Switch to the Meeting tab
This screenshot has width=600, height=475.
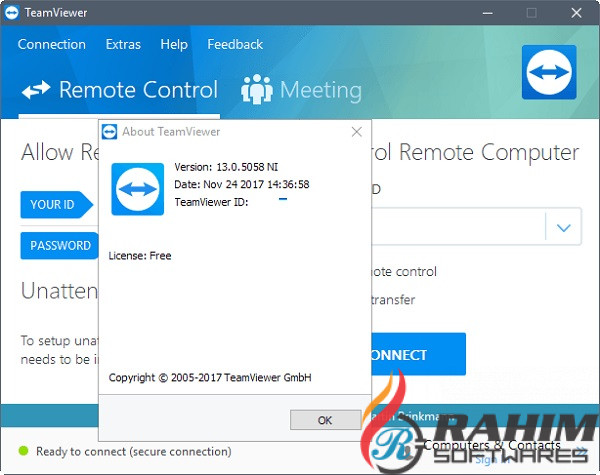[302, 90]
